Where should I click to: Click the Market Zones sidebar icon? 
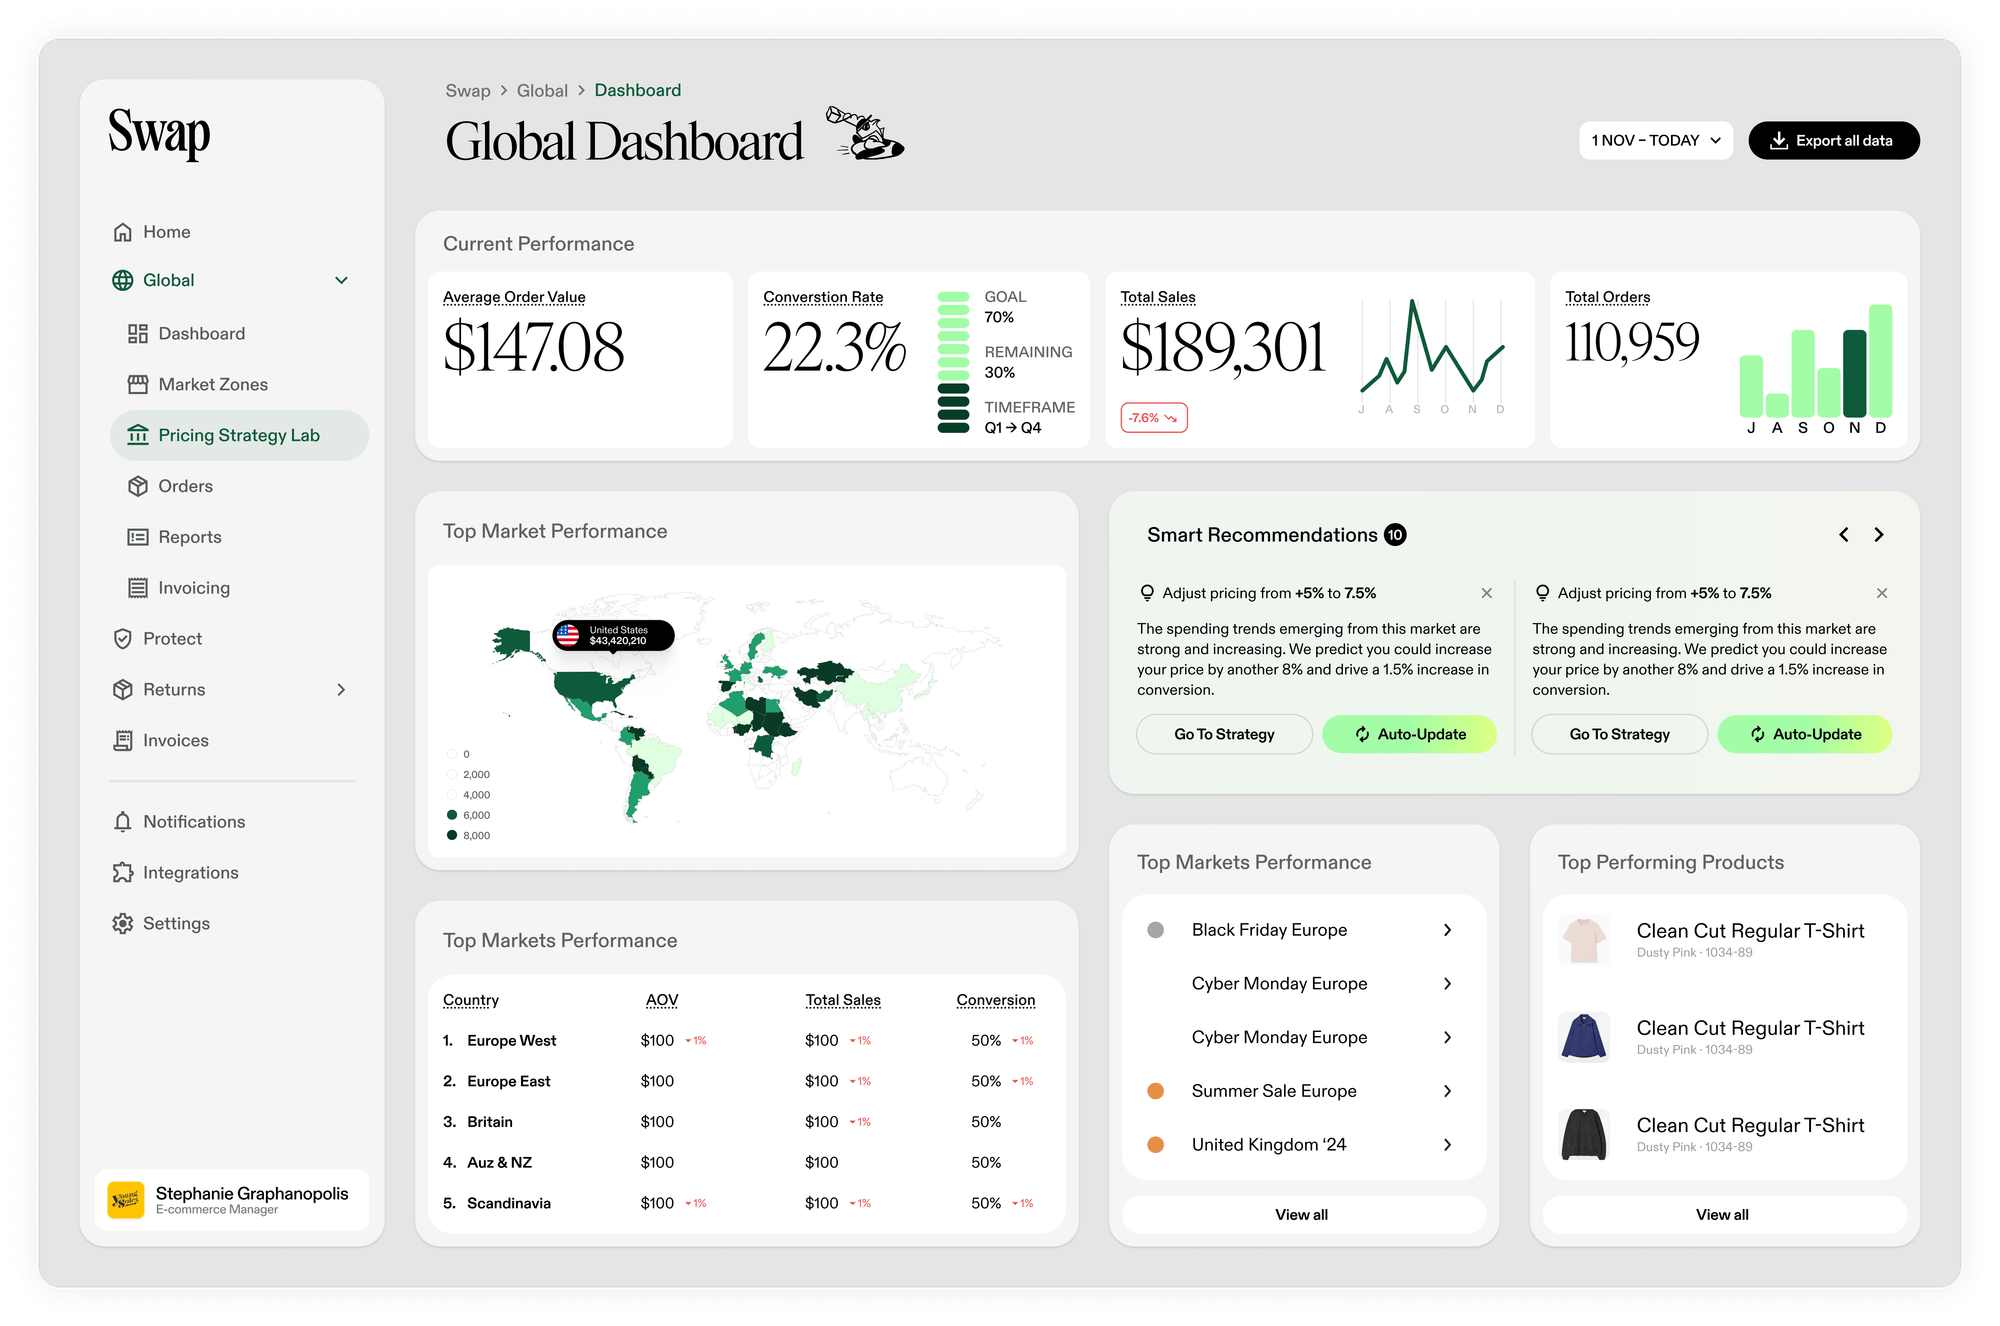[139, 384]
